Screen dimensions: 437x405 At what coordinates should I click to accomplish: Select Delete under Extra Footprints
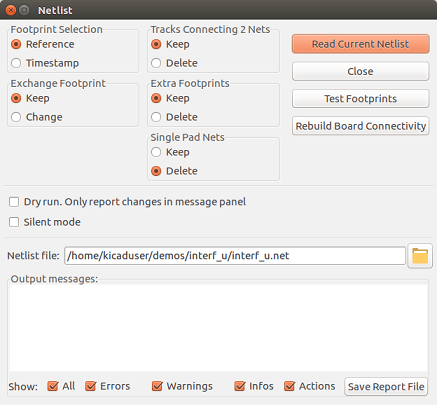[x=156, y=117]
